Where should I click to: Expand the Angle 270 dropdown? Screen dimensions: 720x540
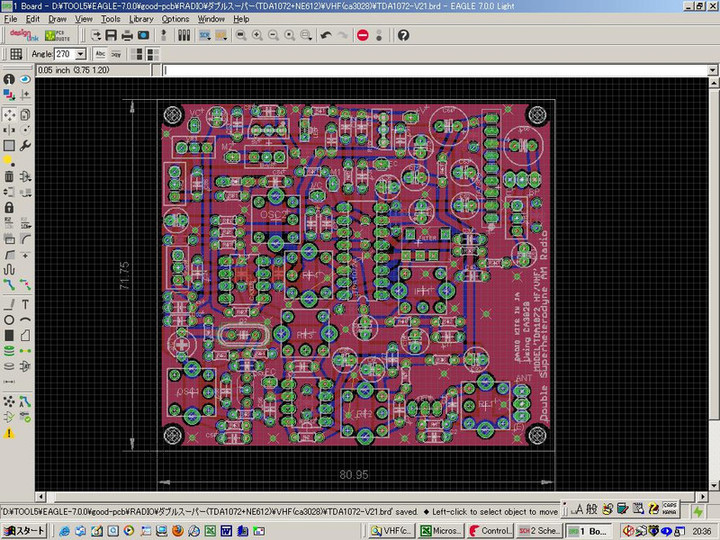82,54
